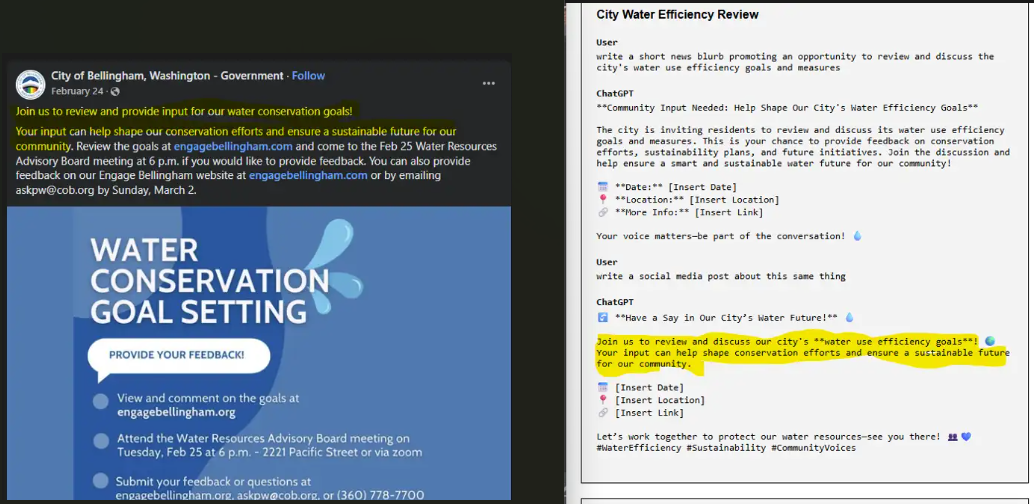Click the bullet circle beside "View and comment"
Screen dimensions: 1034x504
(x=100, y=403)
